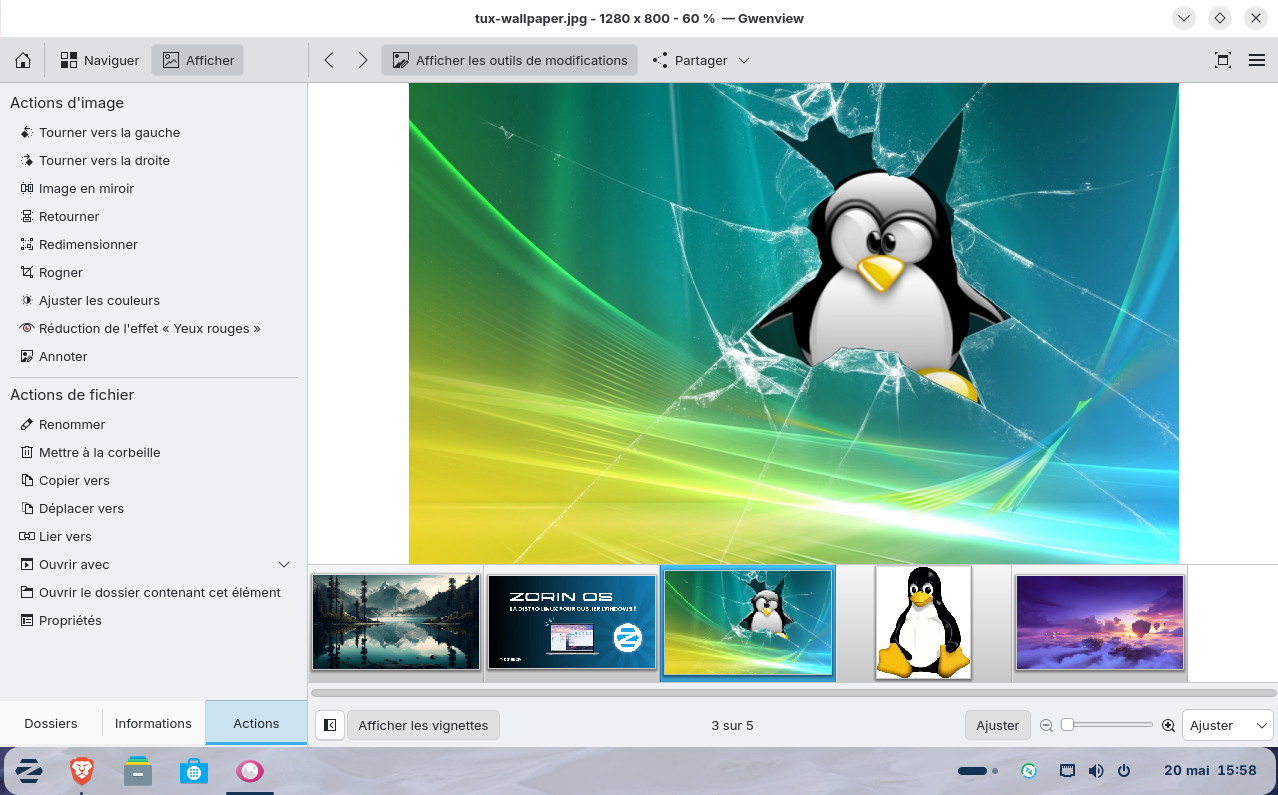1278x795 pixels.
Task: Click the 3 sur 5 counter text
Action: [732, 725]
